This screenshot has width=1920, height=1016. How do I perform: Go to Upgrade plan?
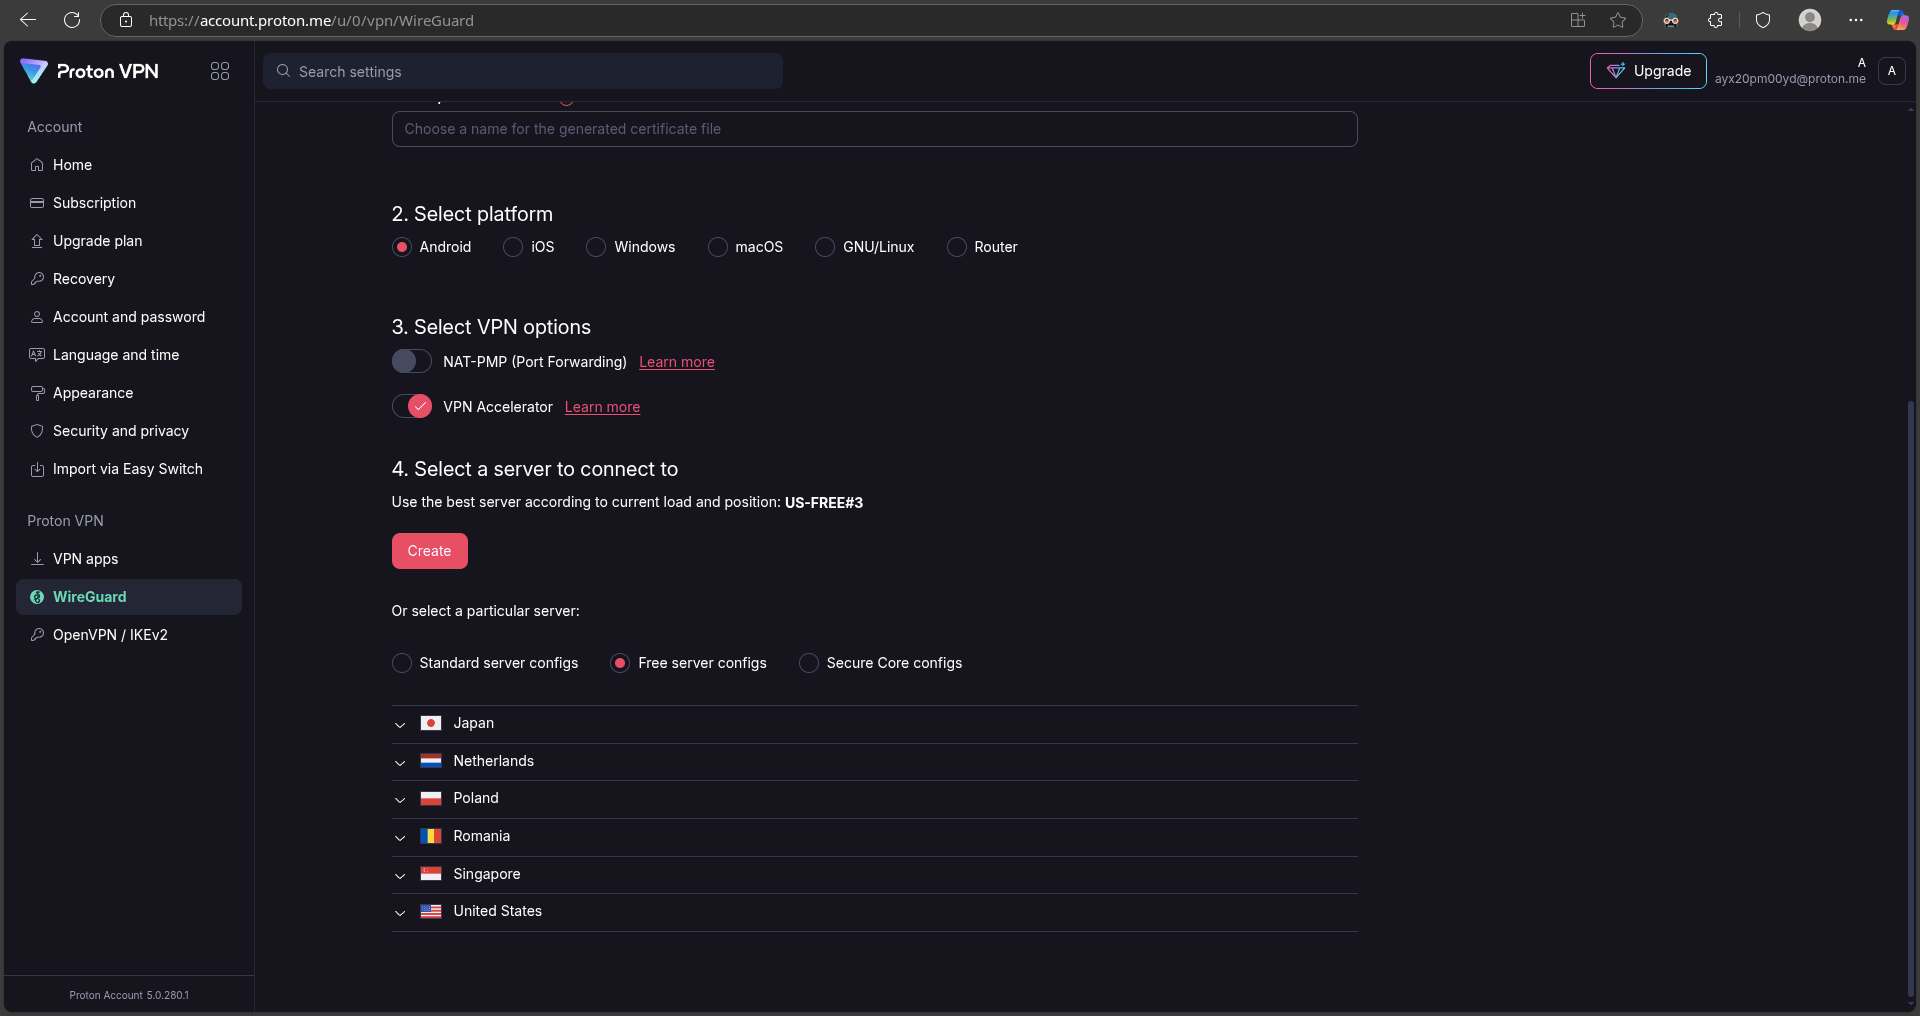129,241
